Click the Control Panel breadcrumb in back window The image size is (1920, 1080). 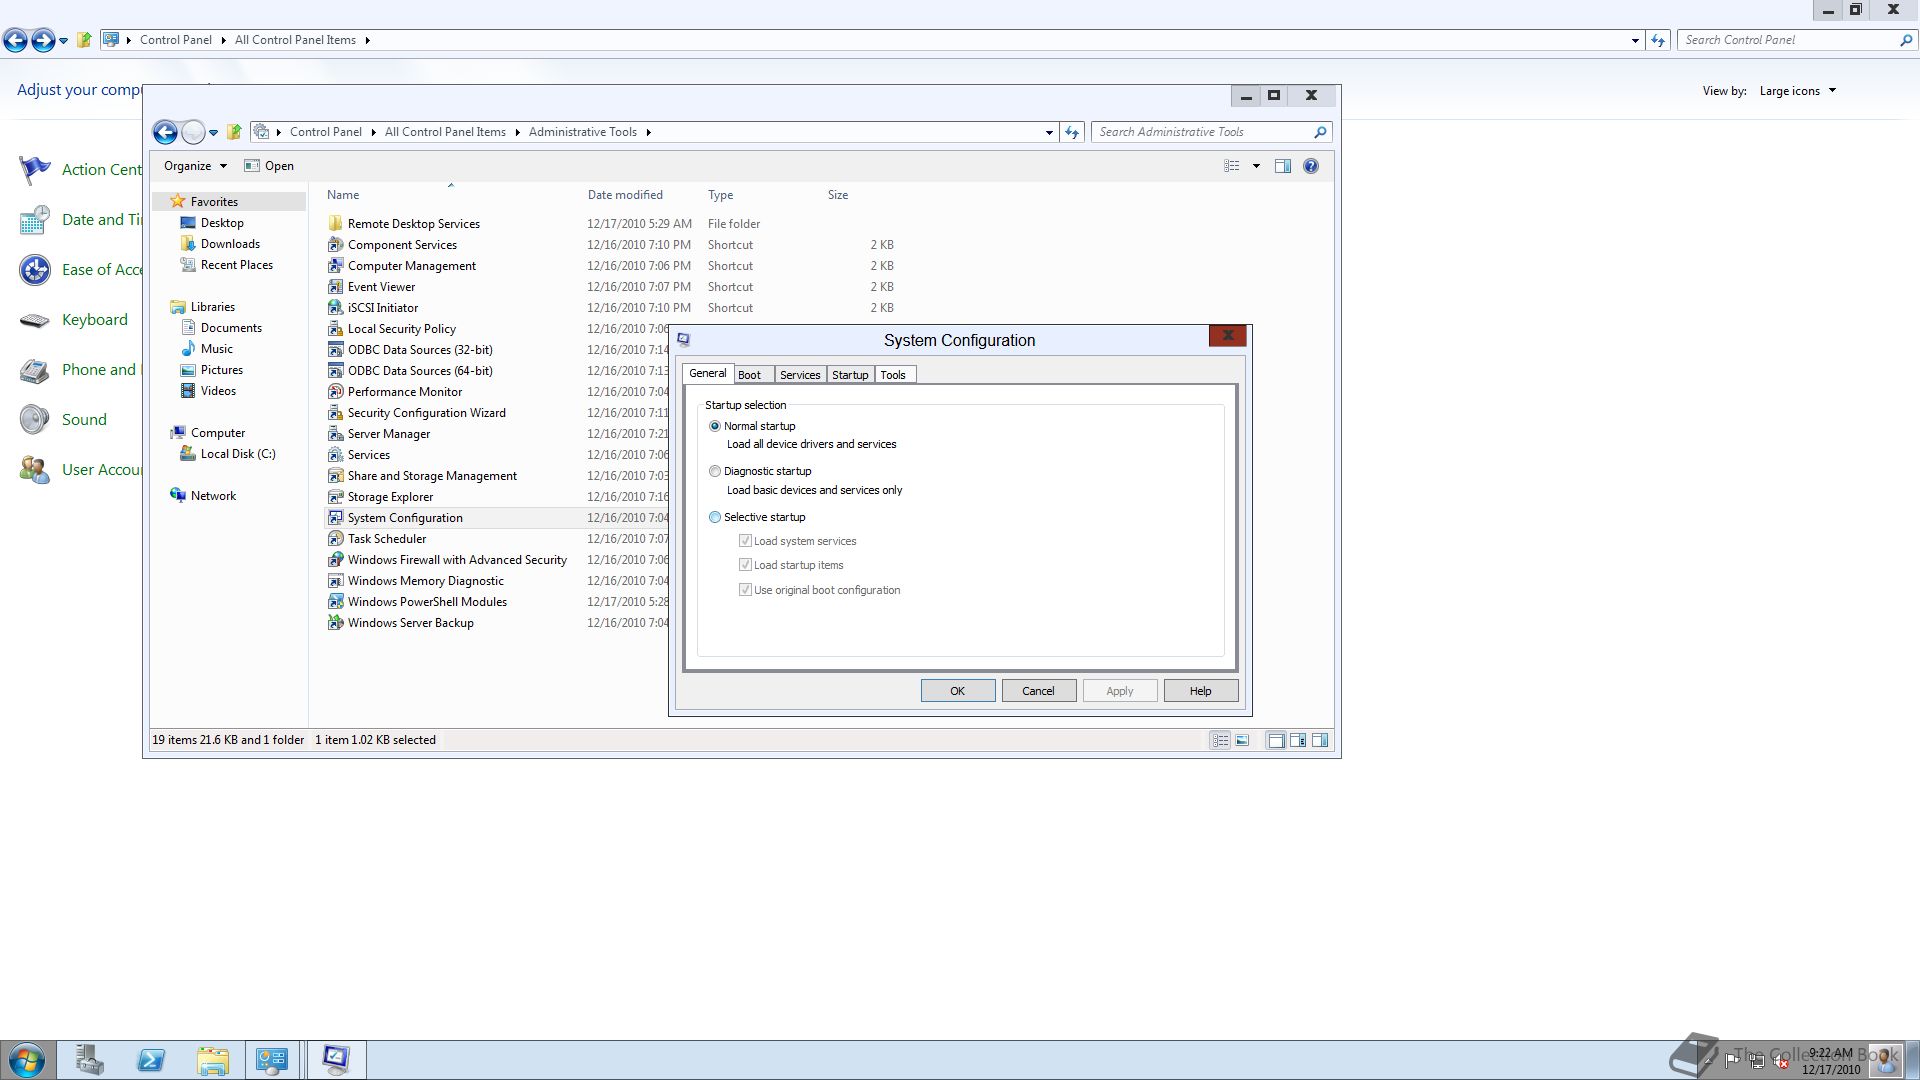175,40
